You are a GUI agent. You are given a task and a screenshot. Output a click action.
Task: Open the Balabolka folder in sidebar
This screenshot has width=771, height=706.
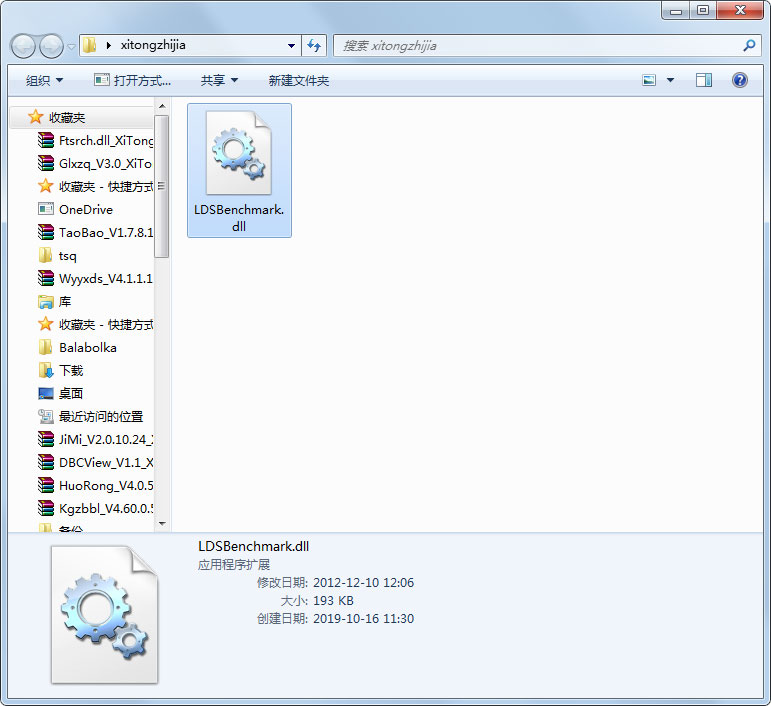pos(87,348)
